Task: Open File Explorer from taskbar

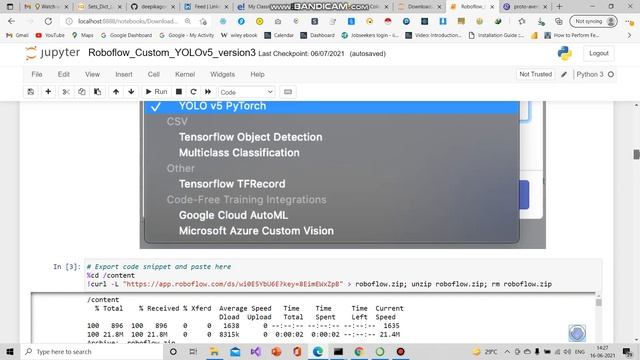Action: pos(214,352)
